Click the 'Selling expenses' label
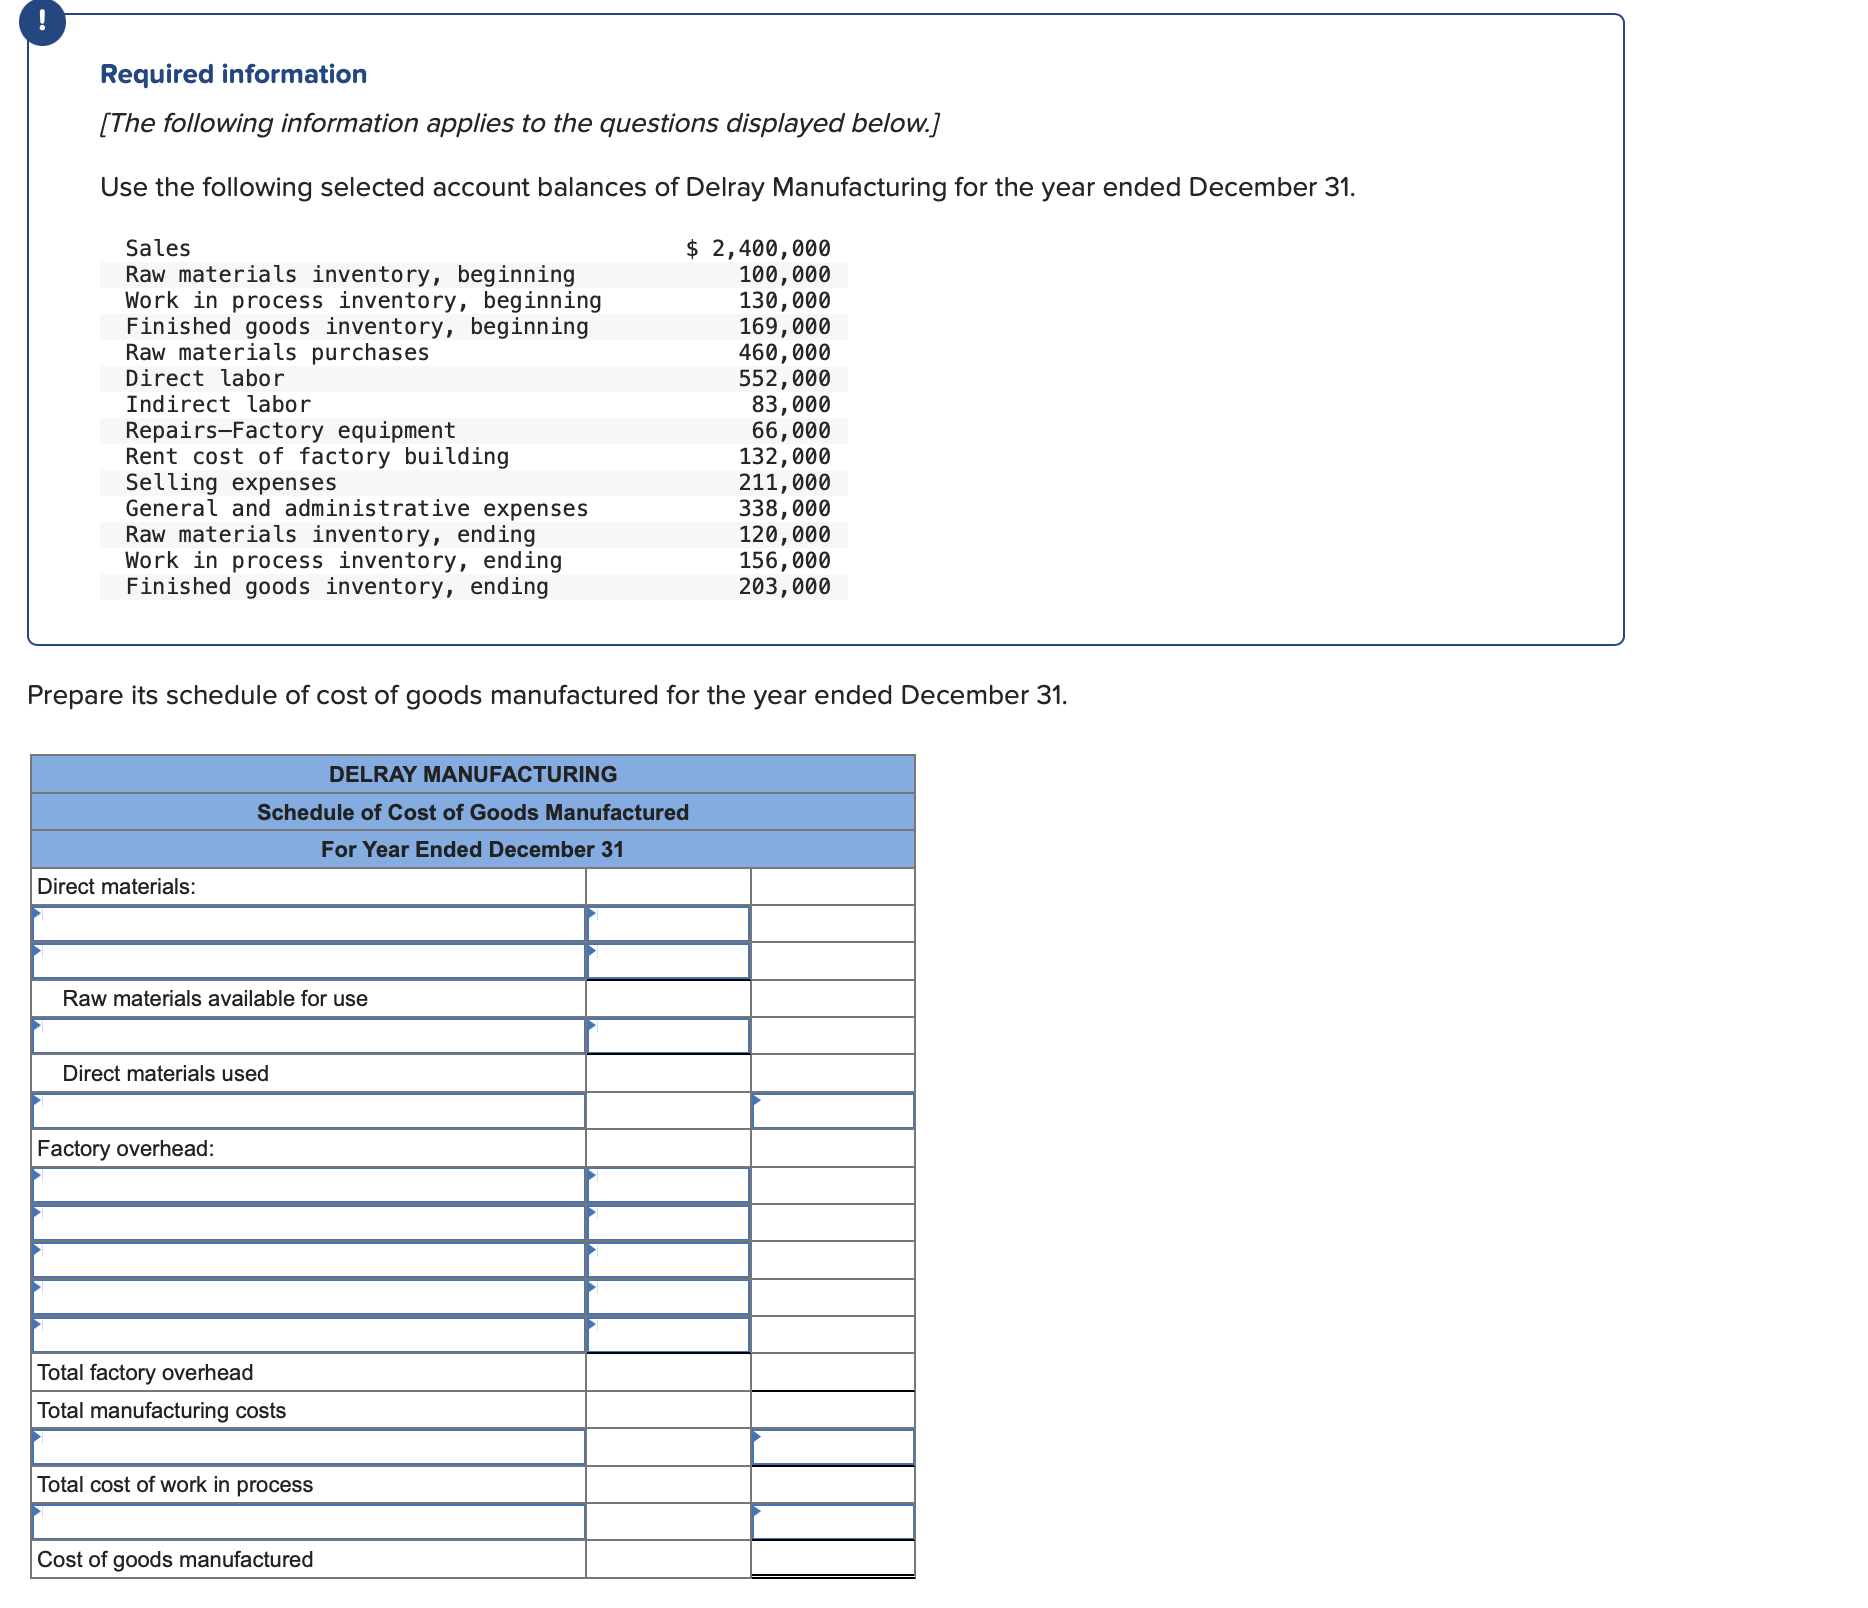 [x=231, y=482]
